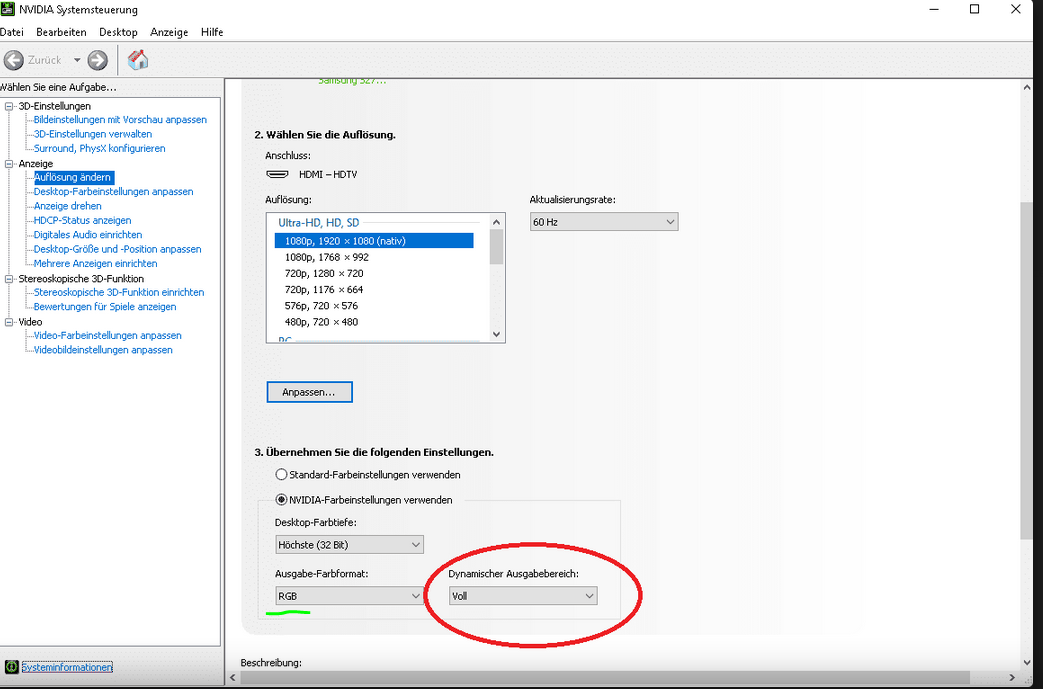
Task: Open 3D-Einstellungen verwalten
Action: 93,134
